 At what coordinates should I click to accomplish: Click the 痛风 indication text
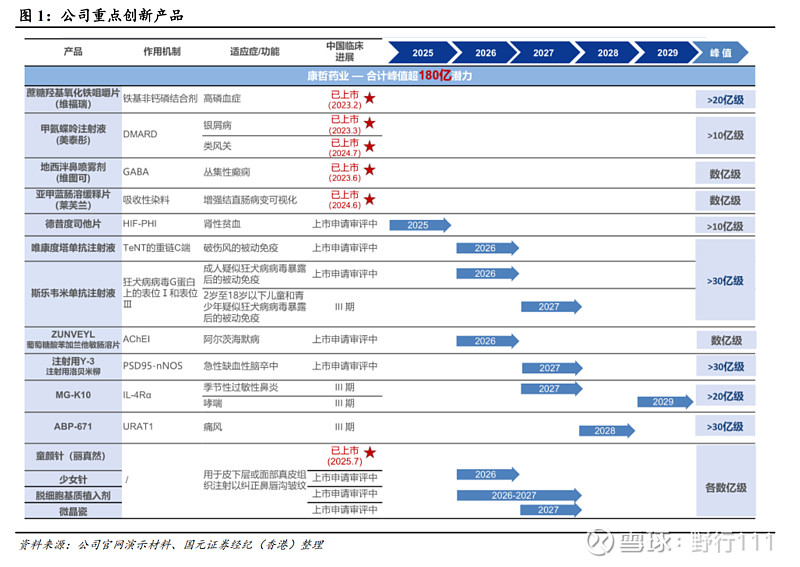(x=213, y=427)
